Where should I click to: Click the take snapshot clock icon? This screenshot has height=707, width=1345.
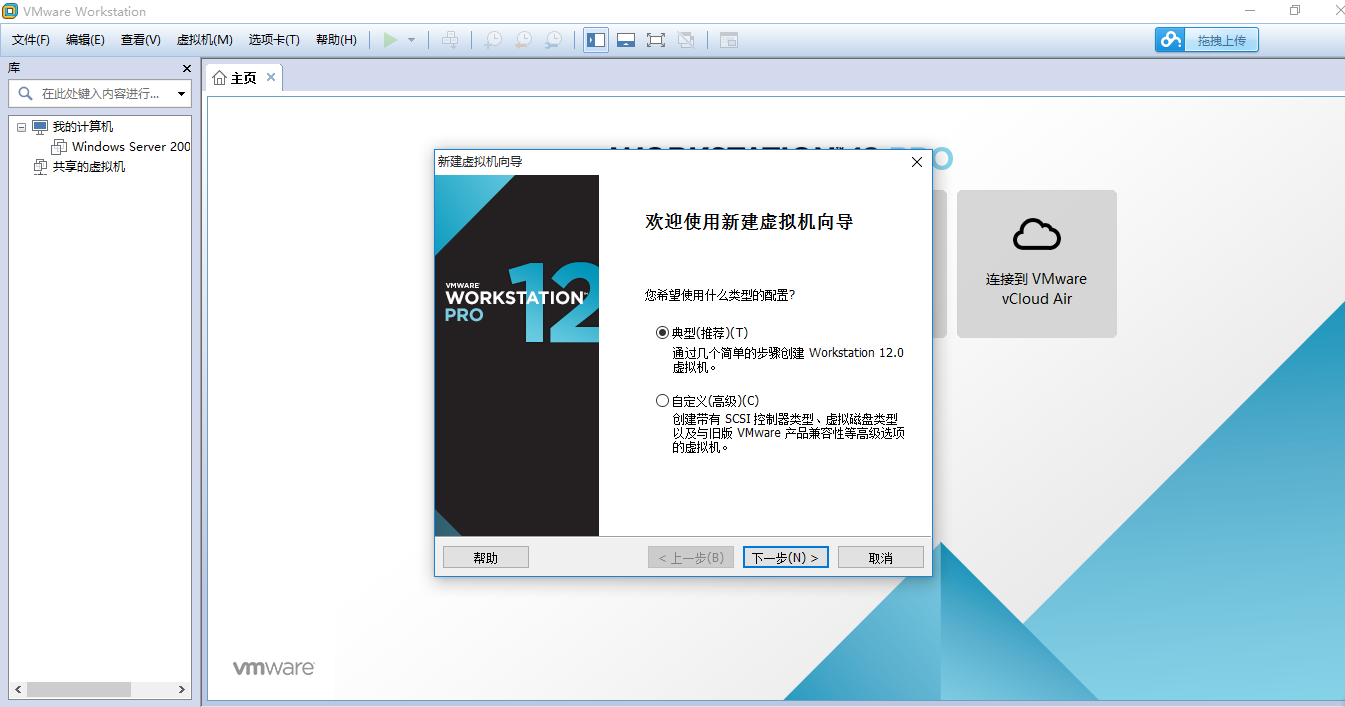tap(493, 40)
